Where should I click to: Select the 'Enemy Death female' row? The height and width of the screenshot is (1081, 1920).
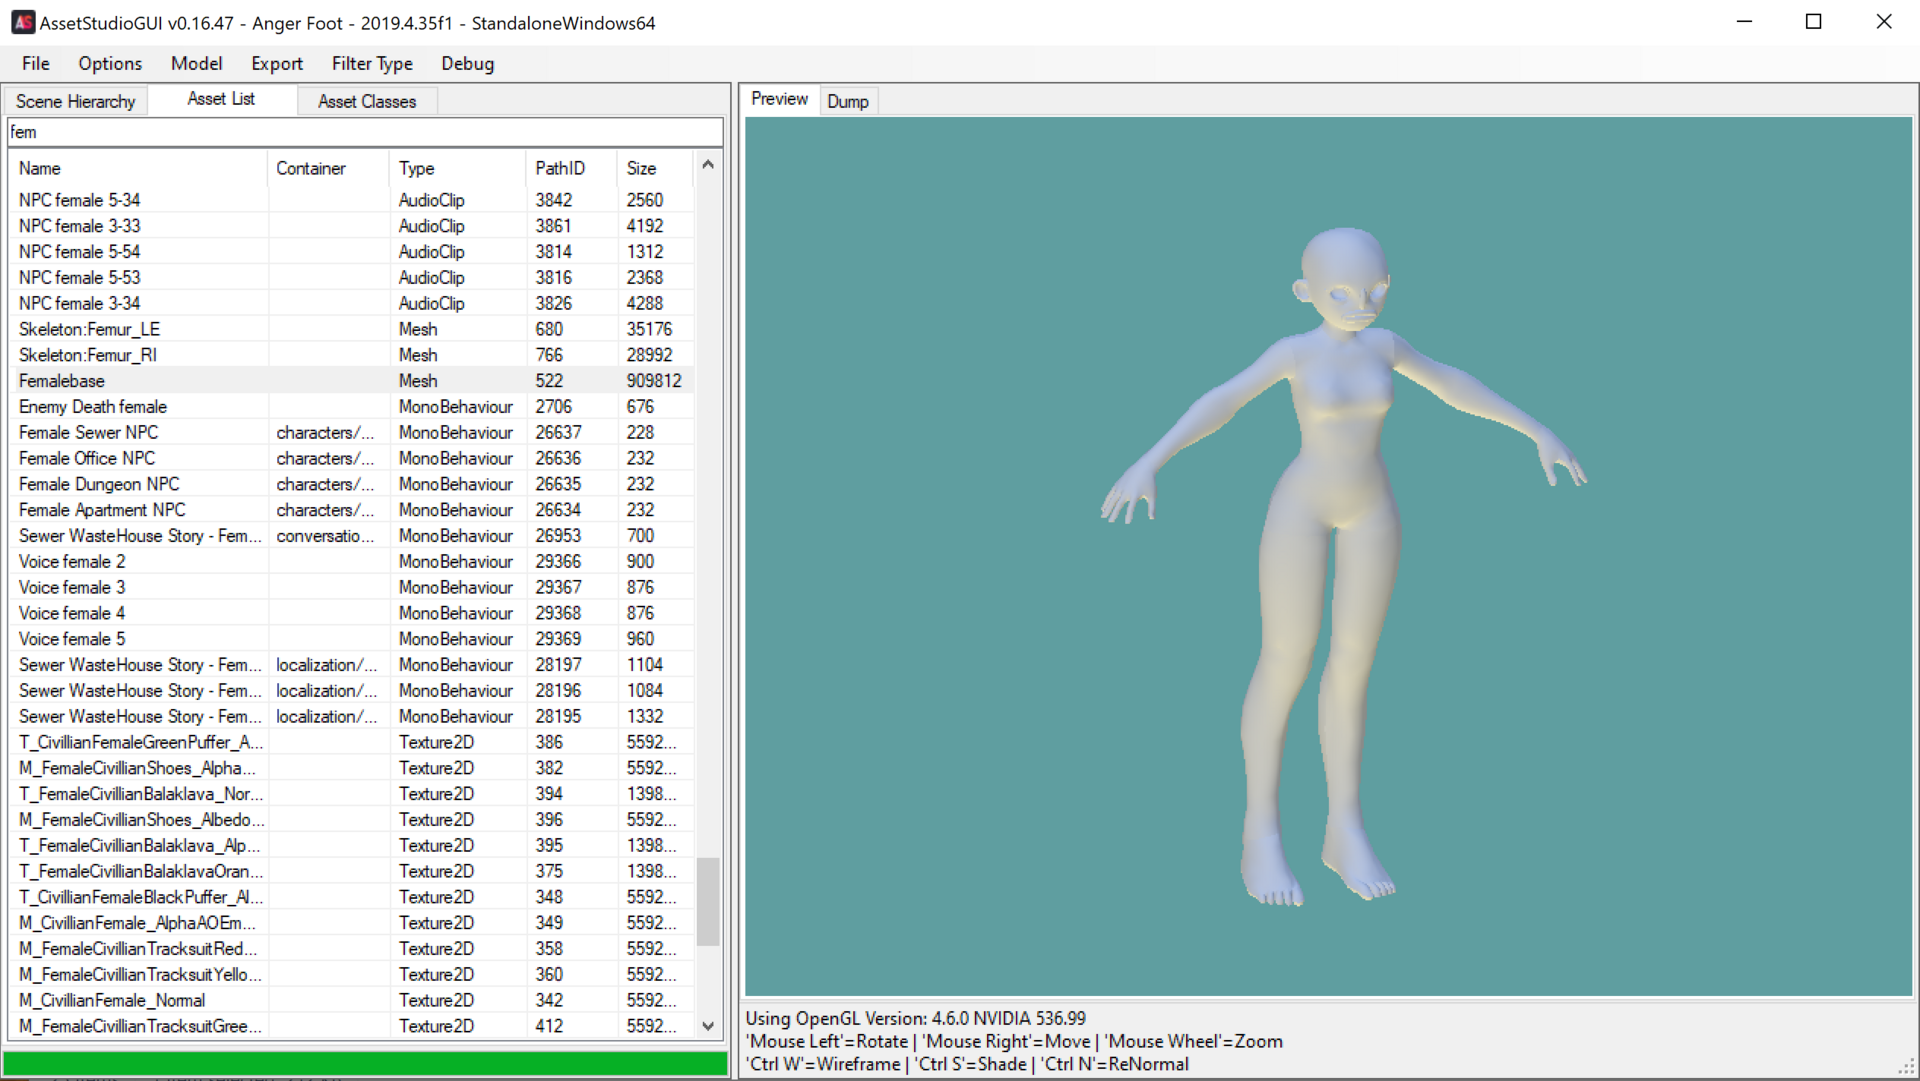click(x=351, y=407)
